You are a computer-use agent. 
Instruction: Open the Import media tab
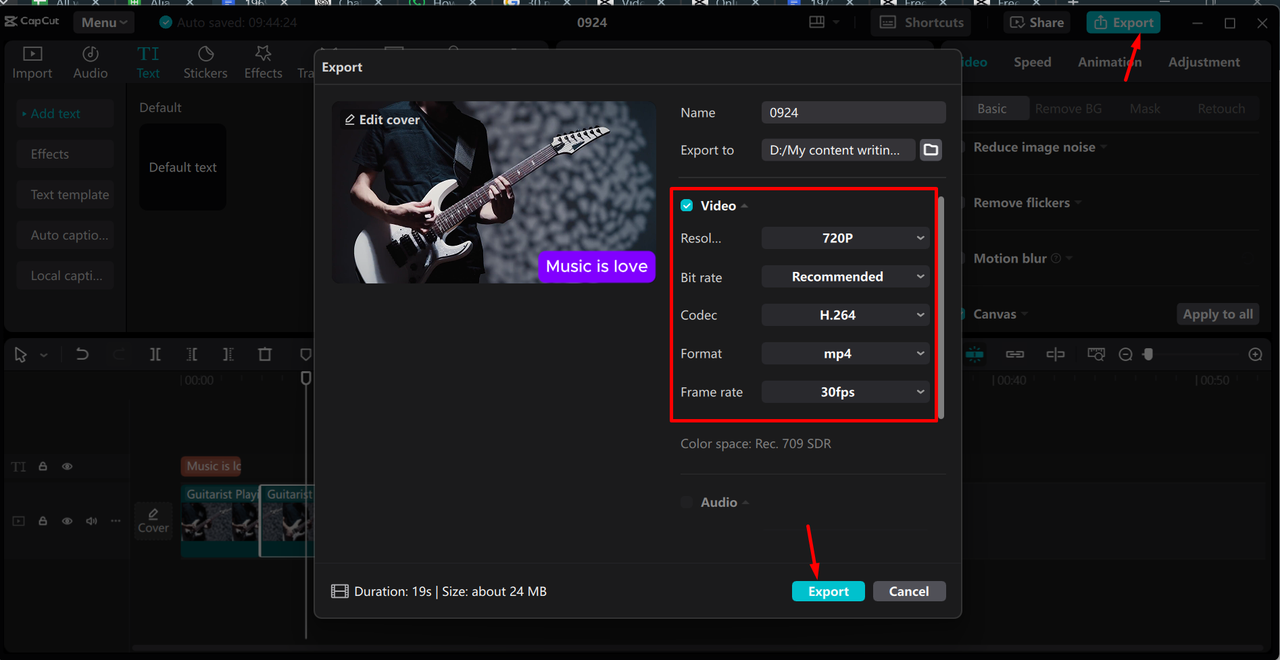click(x=32, y=62)
